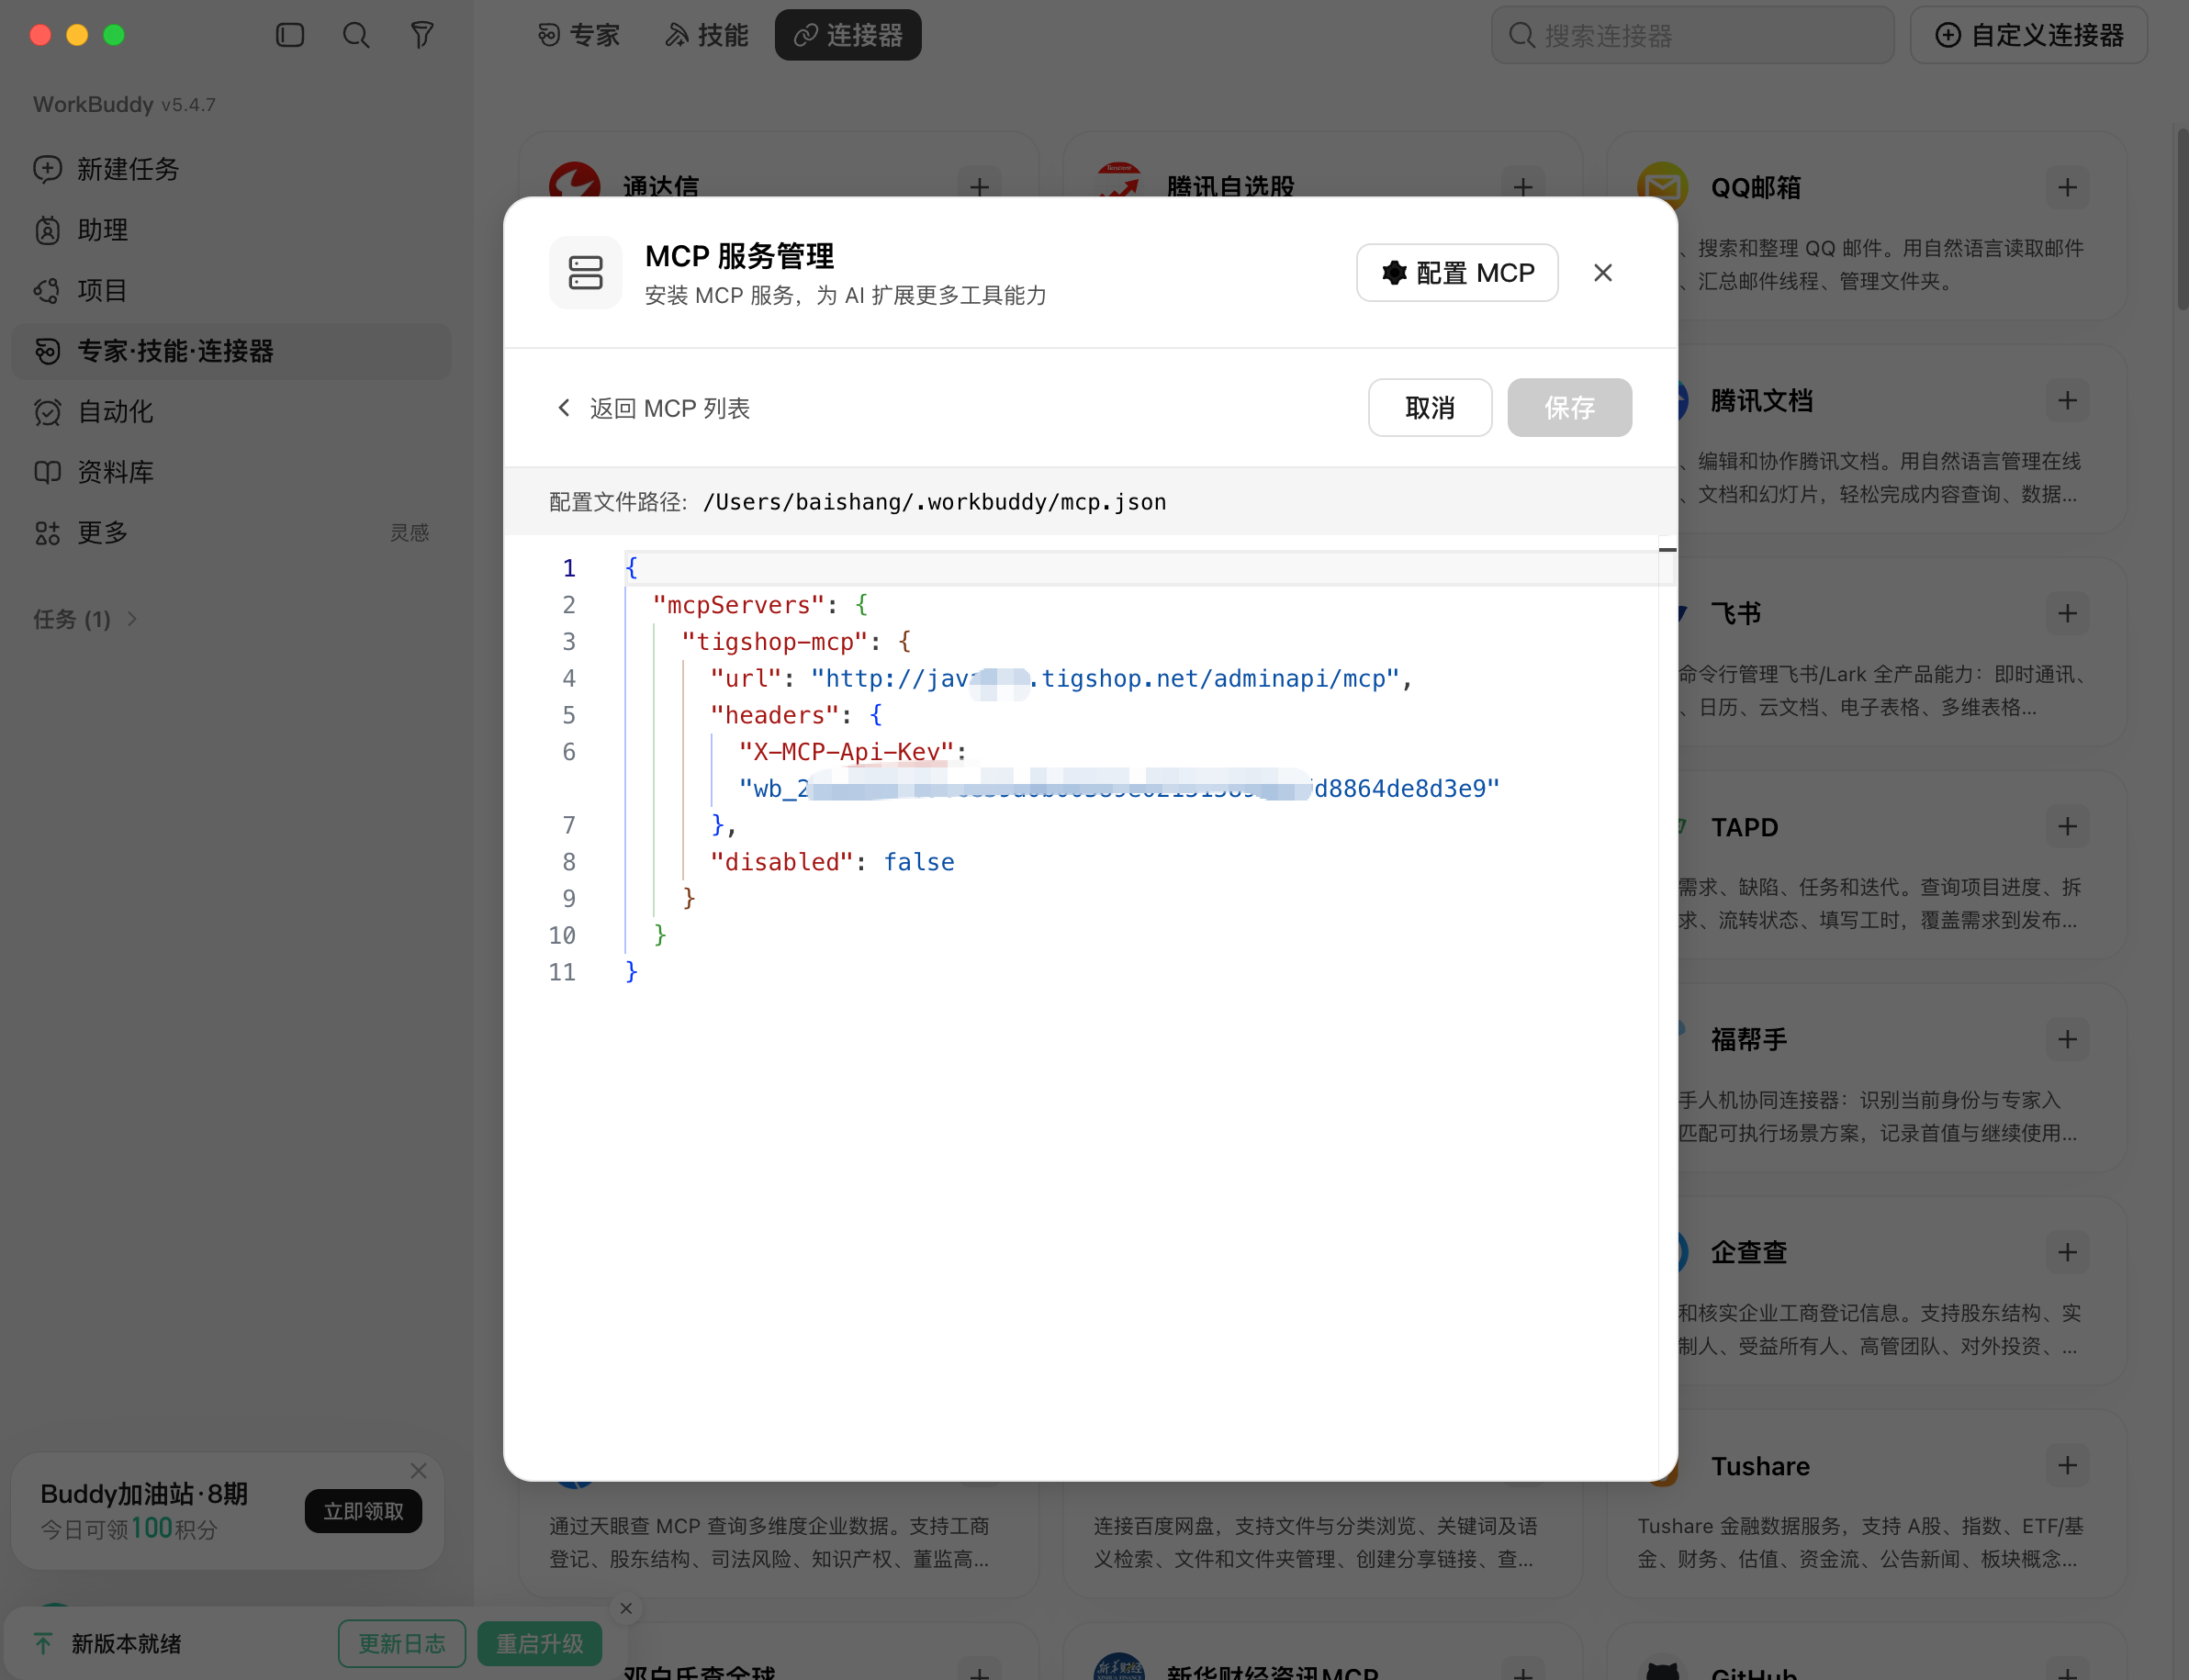
Task: Add the QQ邮箱 connector with its plus
Action: (x=2068, y=187)
